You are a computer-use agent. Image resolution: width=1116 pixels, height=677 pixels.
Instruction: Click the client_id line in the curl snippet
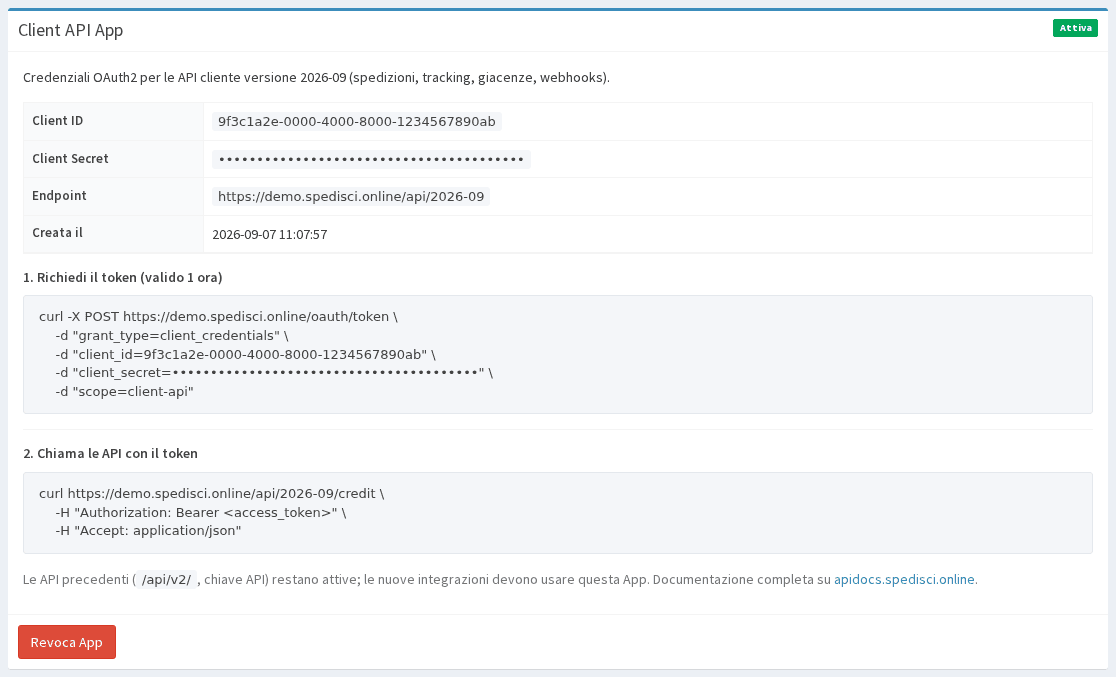tap(246, 355)
